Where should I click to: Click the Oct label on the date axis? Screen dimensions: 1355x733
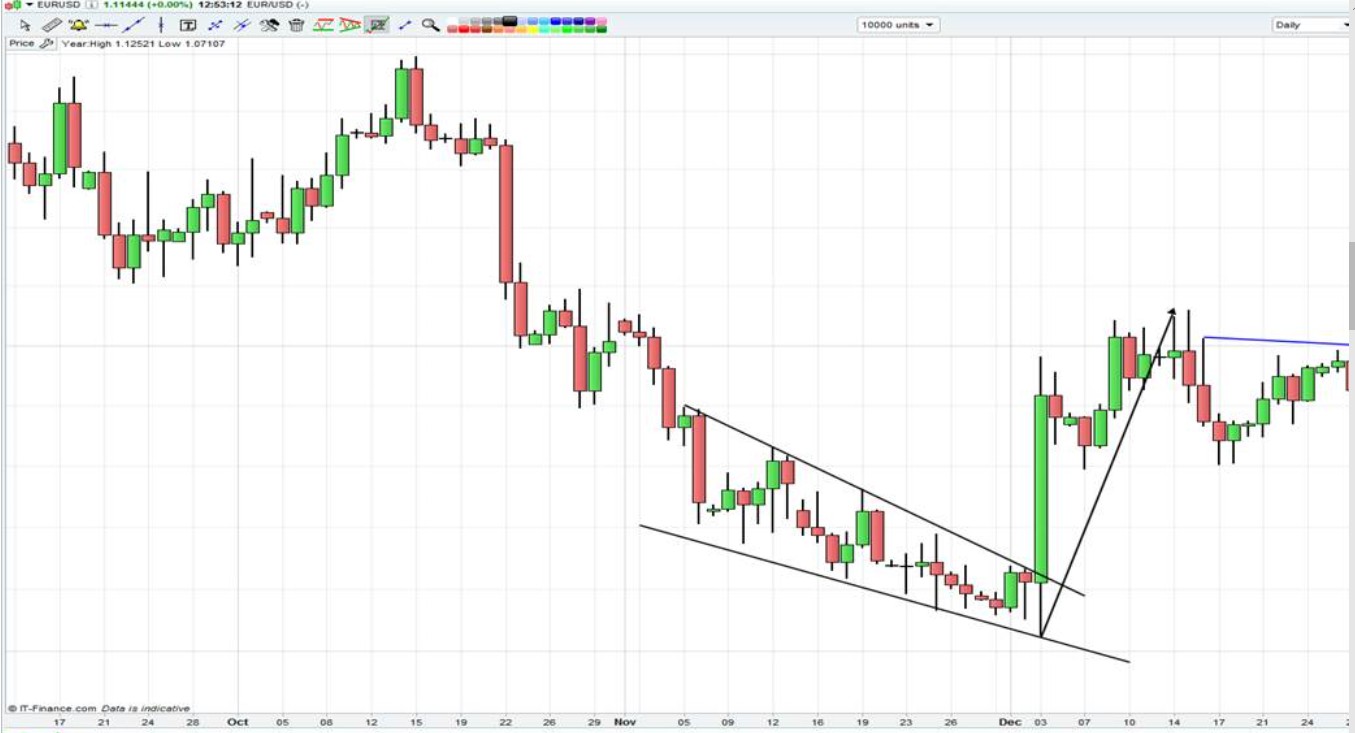[x=238, y=722]
